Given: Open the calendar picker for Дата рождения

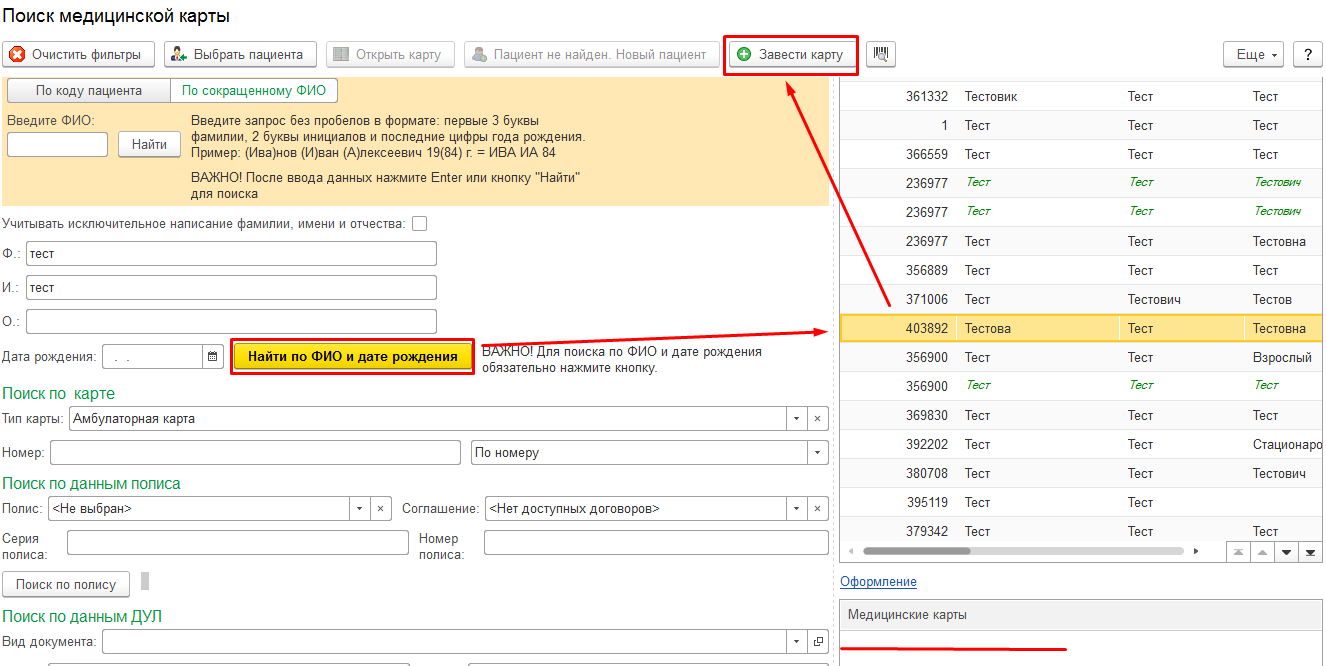Looking at the screenshot, I should pos(213,356).
